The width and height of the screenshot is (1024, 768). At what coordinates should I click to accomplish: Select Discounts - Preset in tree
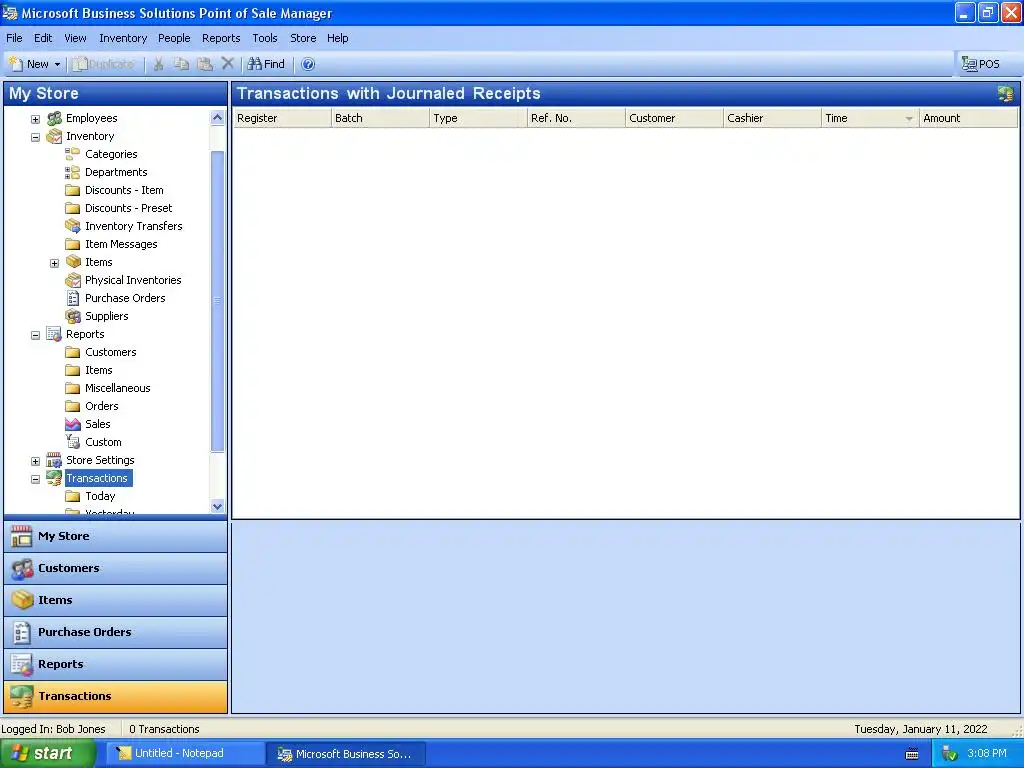tap(129, 208)
